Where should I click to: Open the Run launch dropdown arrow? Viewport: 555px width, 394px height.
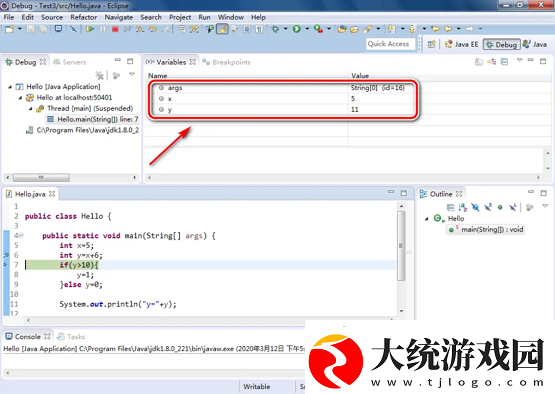point(307,29)
